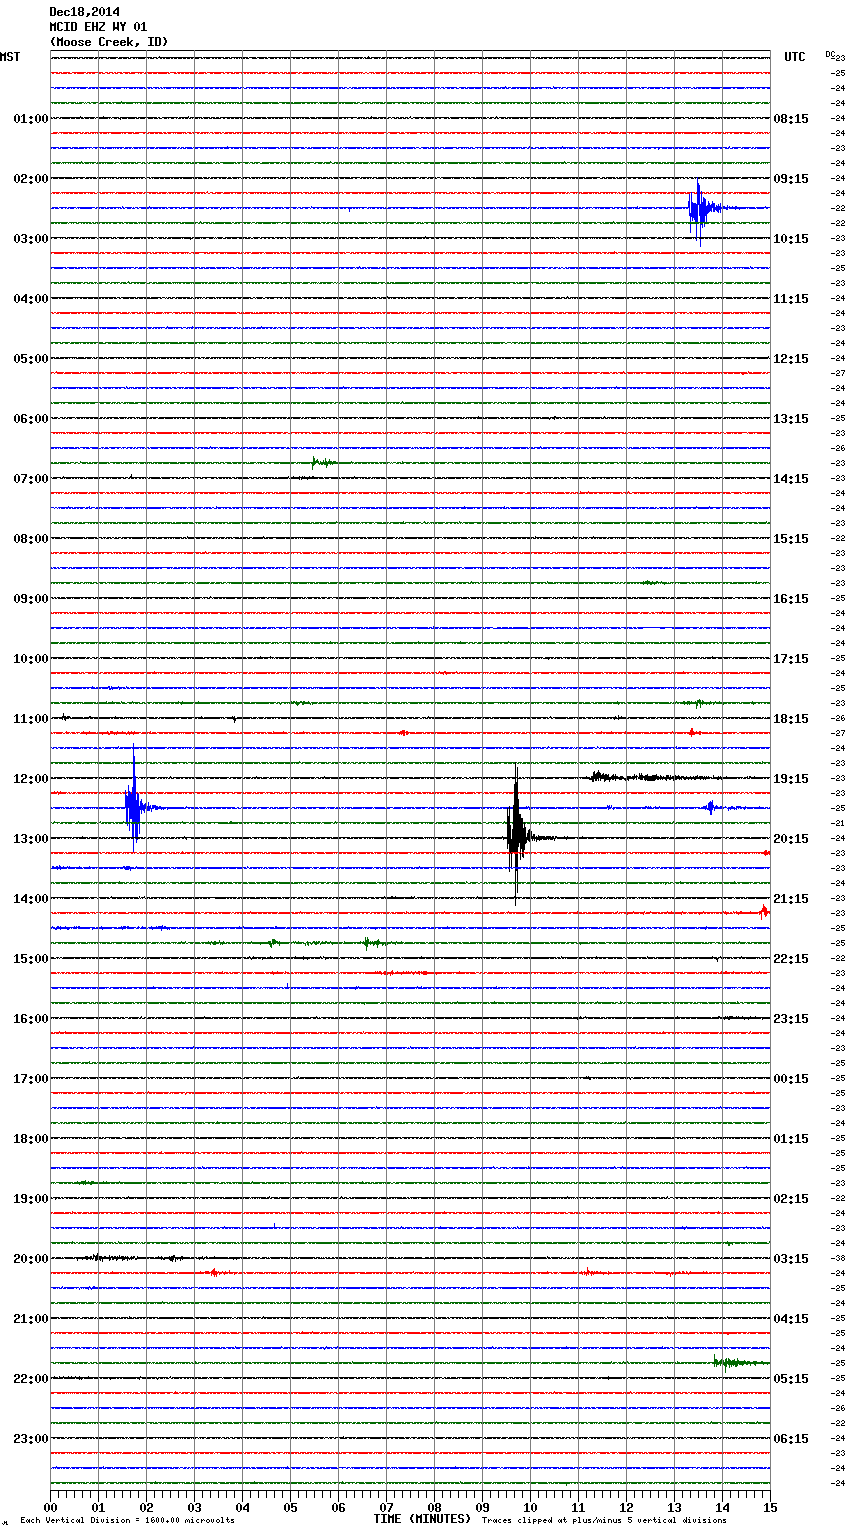Viewport: 850px width, 1534px height.
Task: Click the large black event near 13:00
Action: [517, 835]
